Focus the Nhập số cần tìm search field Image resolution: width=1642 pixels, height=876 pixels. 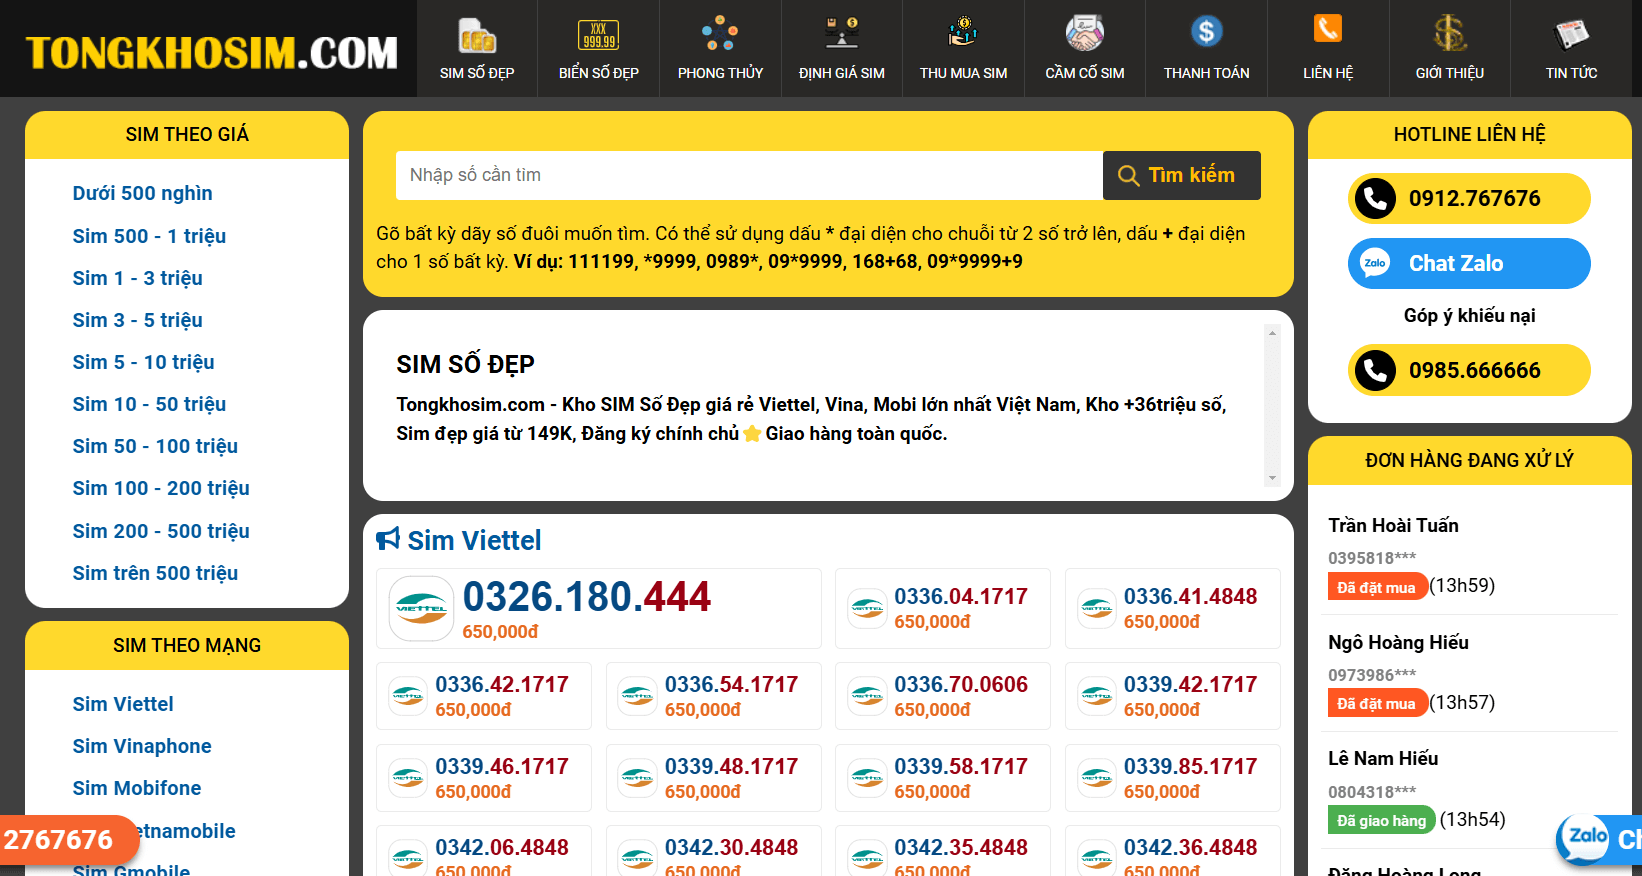click(749, 175)
